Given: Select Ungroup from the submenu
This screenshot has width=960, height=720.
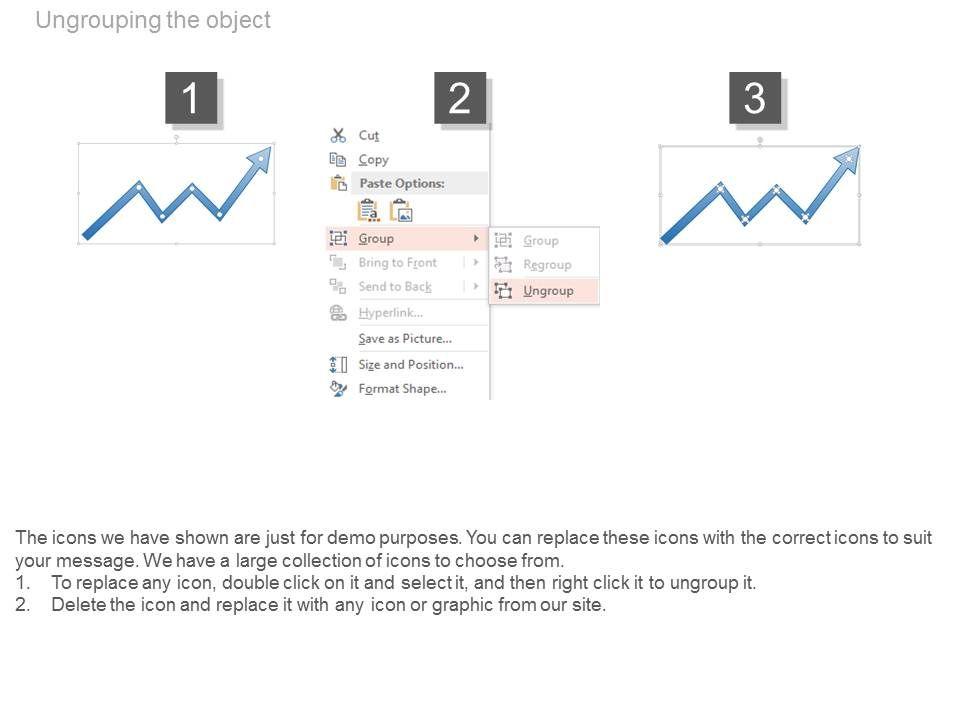Looking at the screenshot, I should [548, 290].
